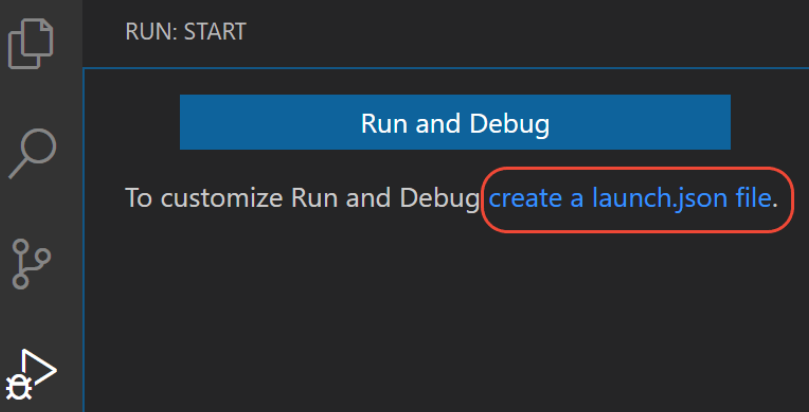Click the create a launch.json file link
The width and height of the screenshot is (809, 412).
[630, 198]
